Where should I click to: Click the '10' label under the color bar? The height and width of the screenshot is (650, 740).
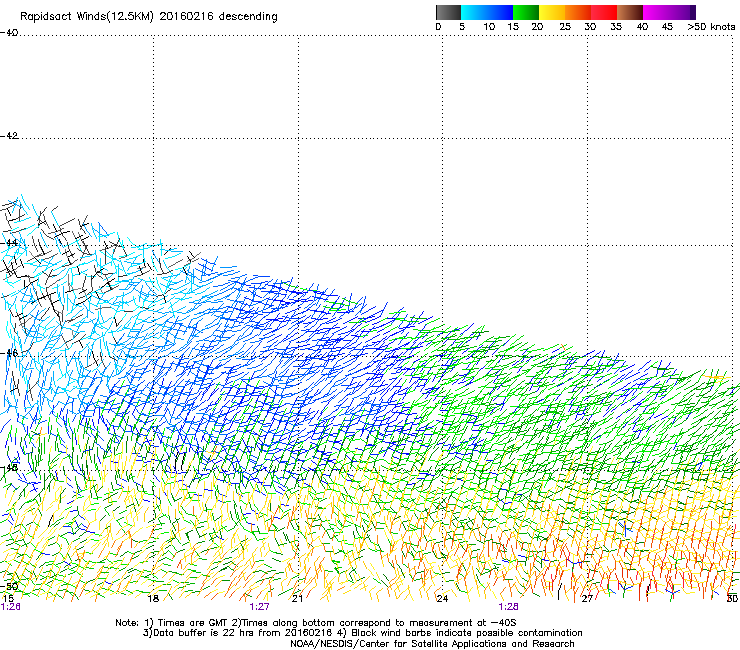[x=489, y=27]
